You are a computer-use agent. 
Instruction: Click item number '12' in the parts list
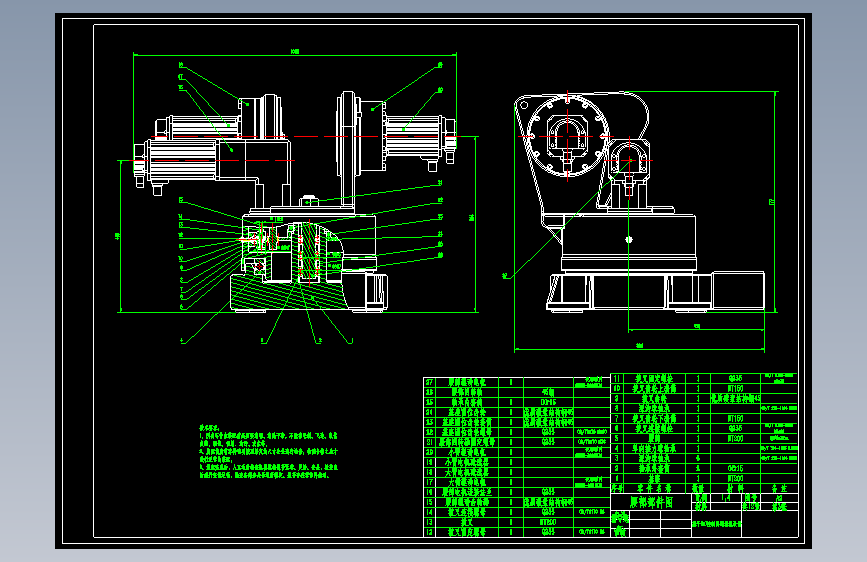[429, 532]
